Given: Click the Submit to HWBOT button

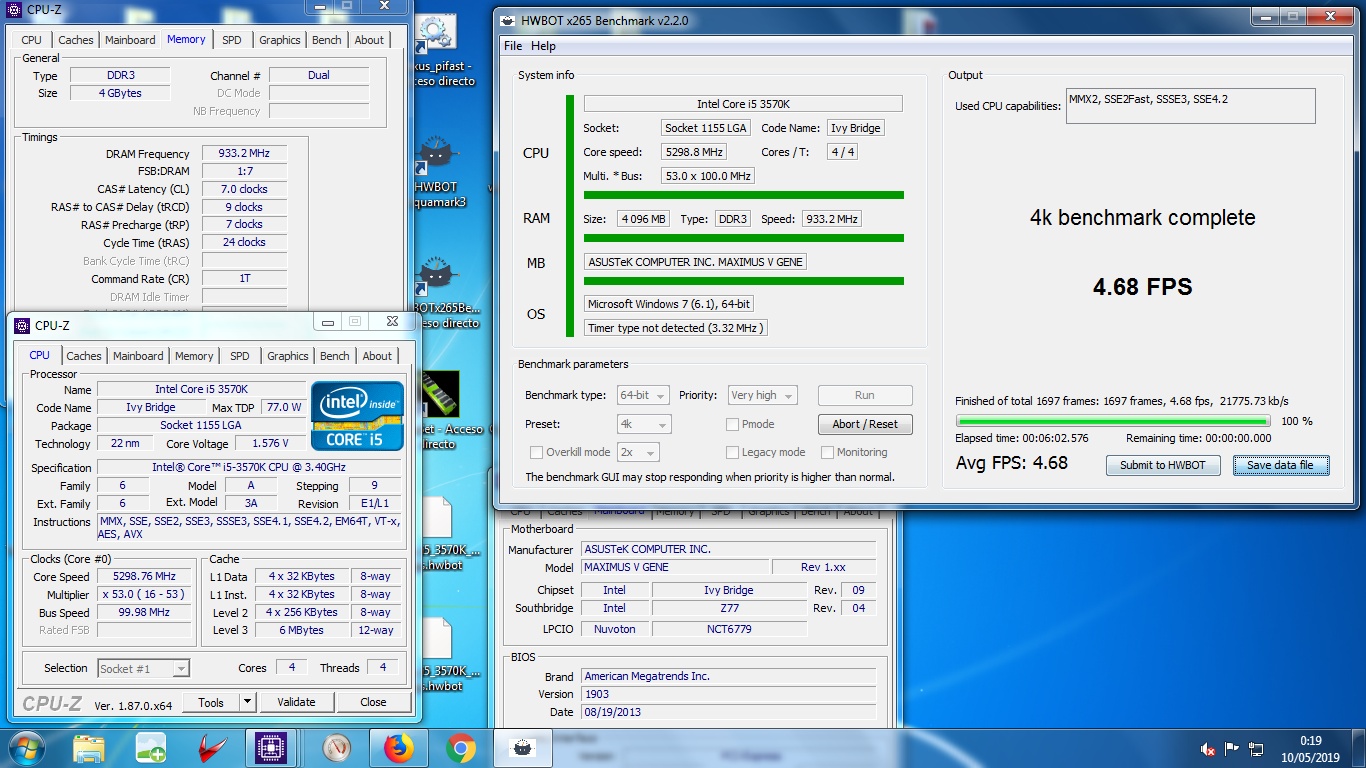Looking at the screenshot, I should (x=1163, y=465).
